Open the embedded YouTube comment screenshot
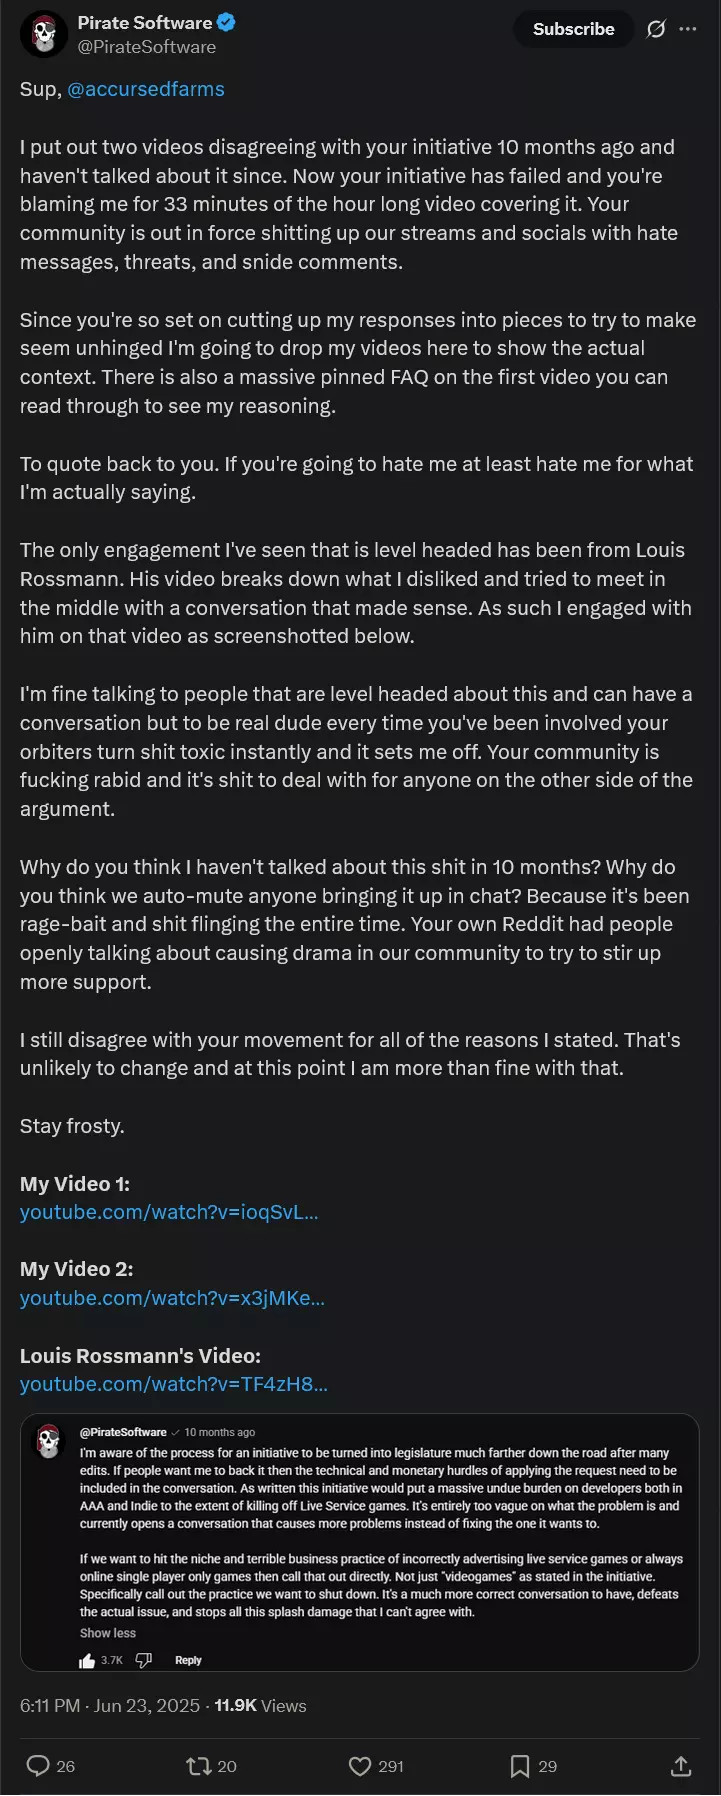 click(360, 1542)
